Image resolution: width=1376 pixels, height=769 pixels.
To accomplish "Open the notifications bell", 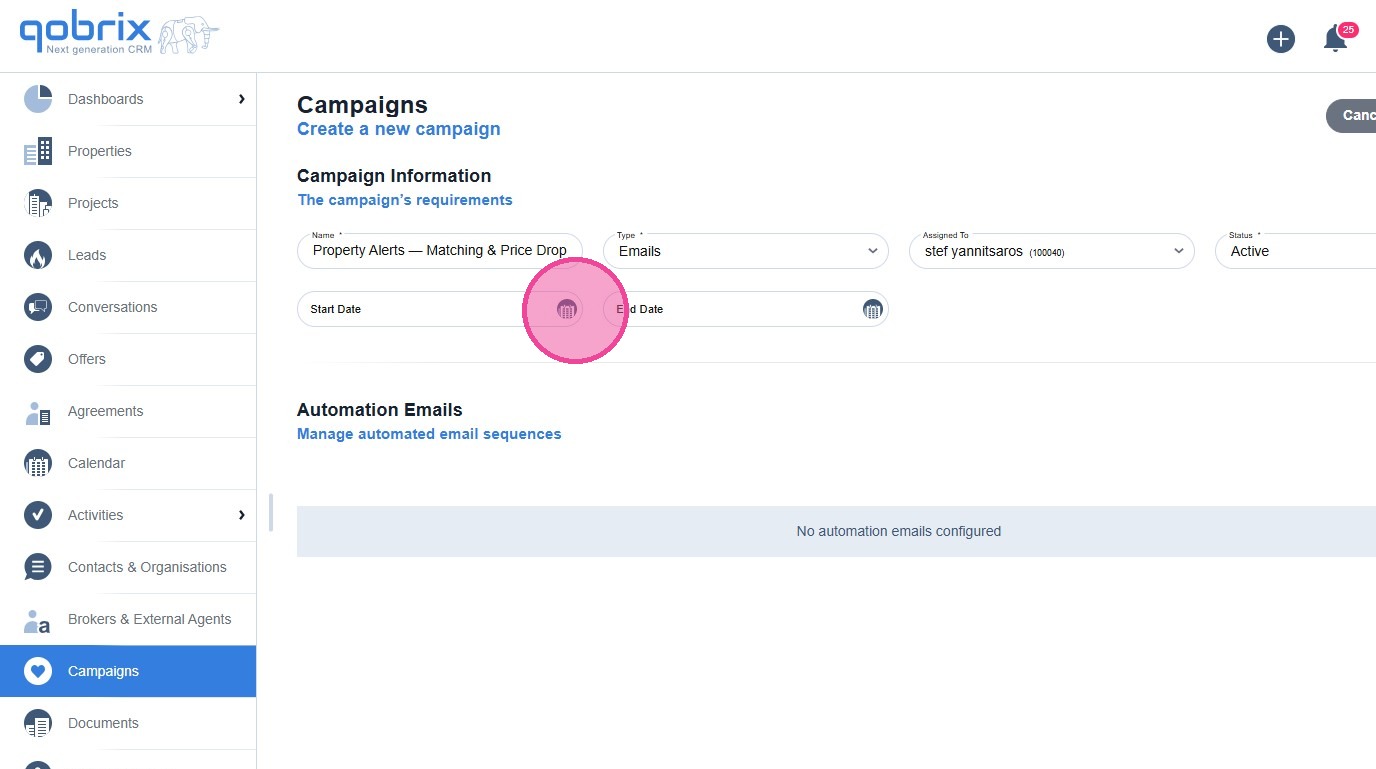I will tap(1335, 39).
